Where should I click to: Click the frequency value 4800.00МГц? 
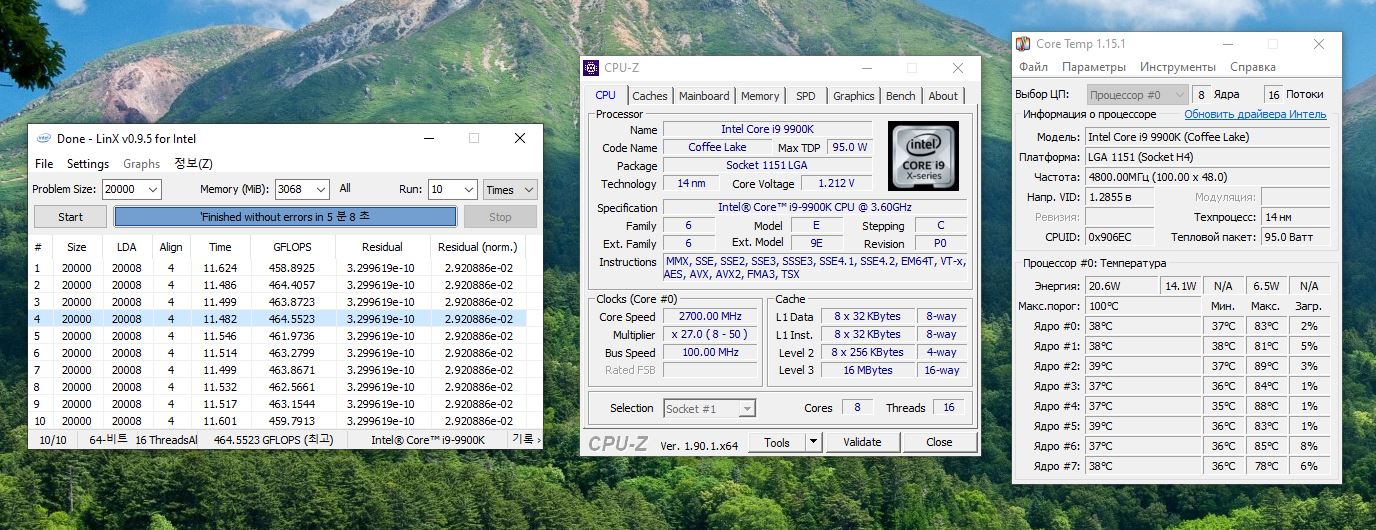[1208, 177]
